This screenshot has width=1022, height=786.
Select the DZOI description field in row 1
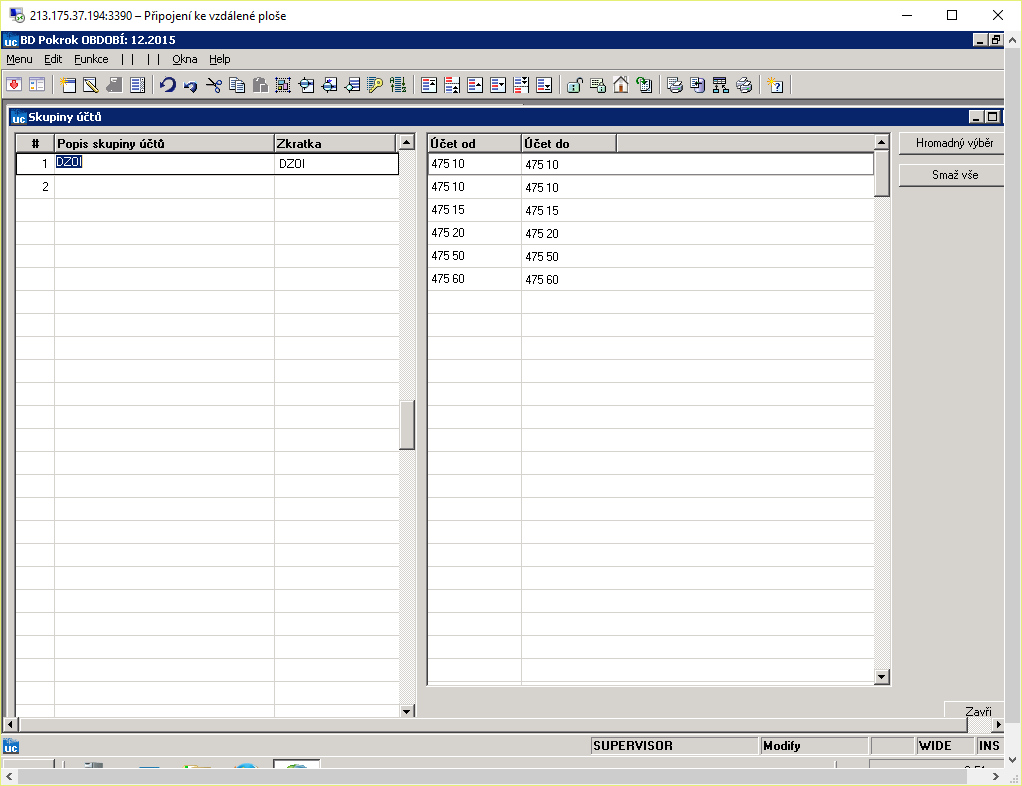click(x=164, y=164)
